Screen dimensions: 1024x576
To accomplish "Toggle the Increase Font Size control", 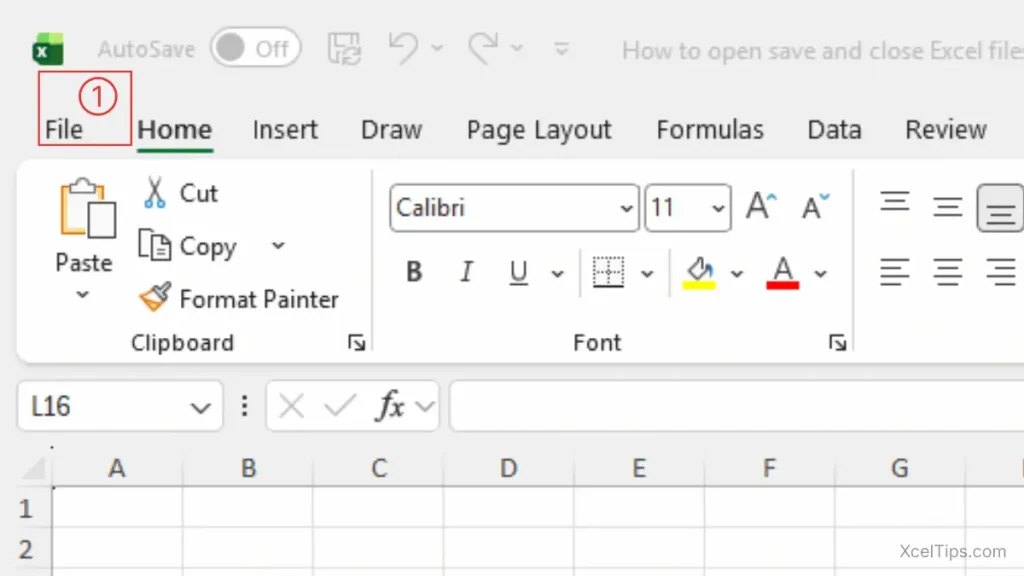I will 760,204.
